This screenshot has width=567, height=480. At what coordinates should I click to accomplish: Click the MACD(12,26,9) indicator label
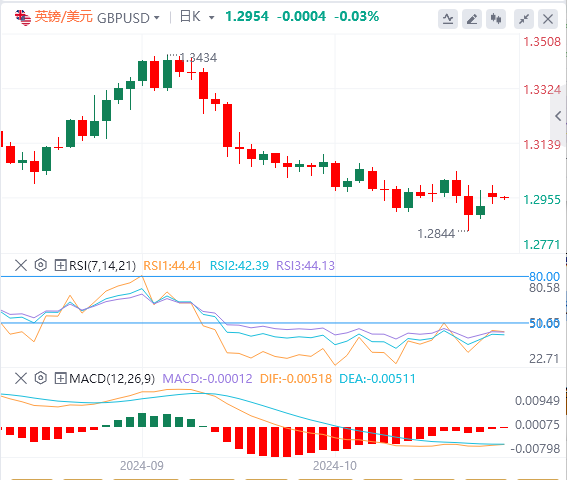112,378
